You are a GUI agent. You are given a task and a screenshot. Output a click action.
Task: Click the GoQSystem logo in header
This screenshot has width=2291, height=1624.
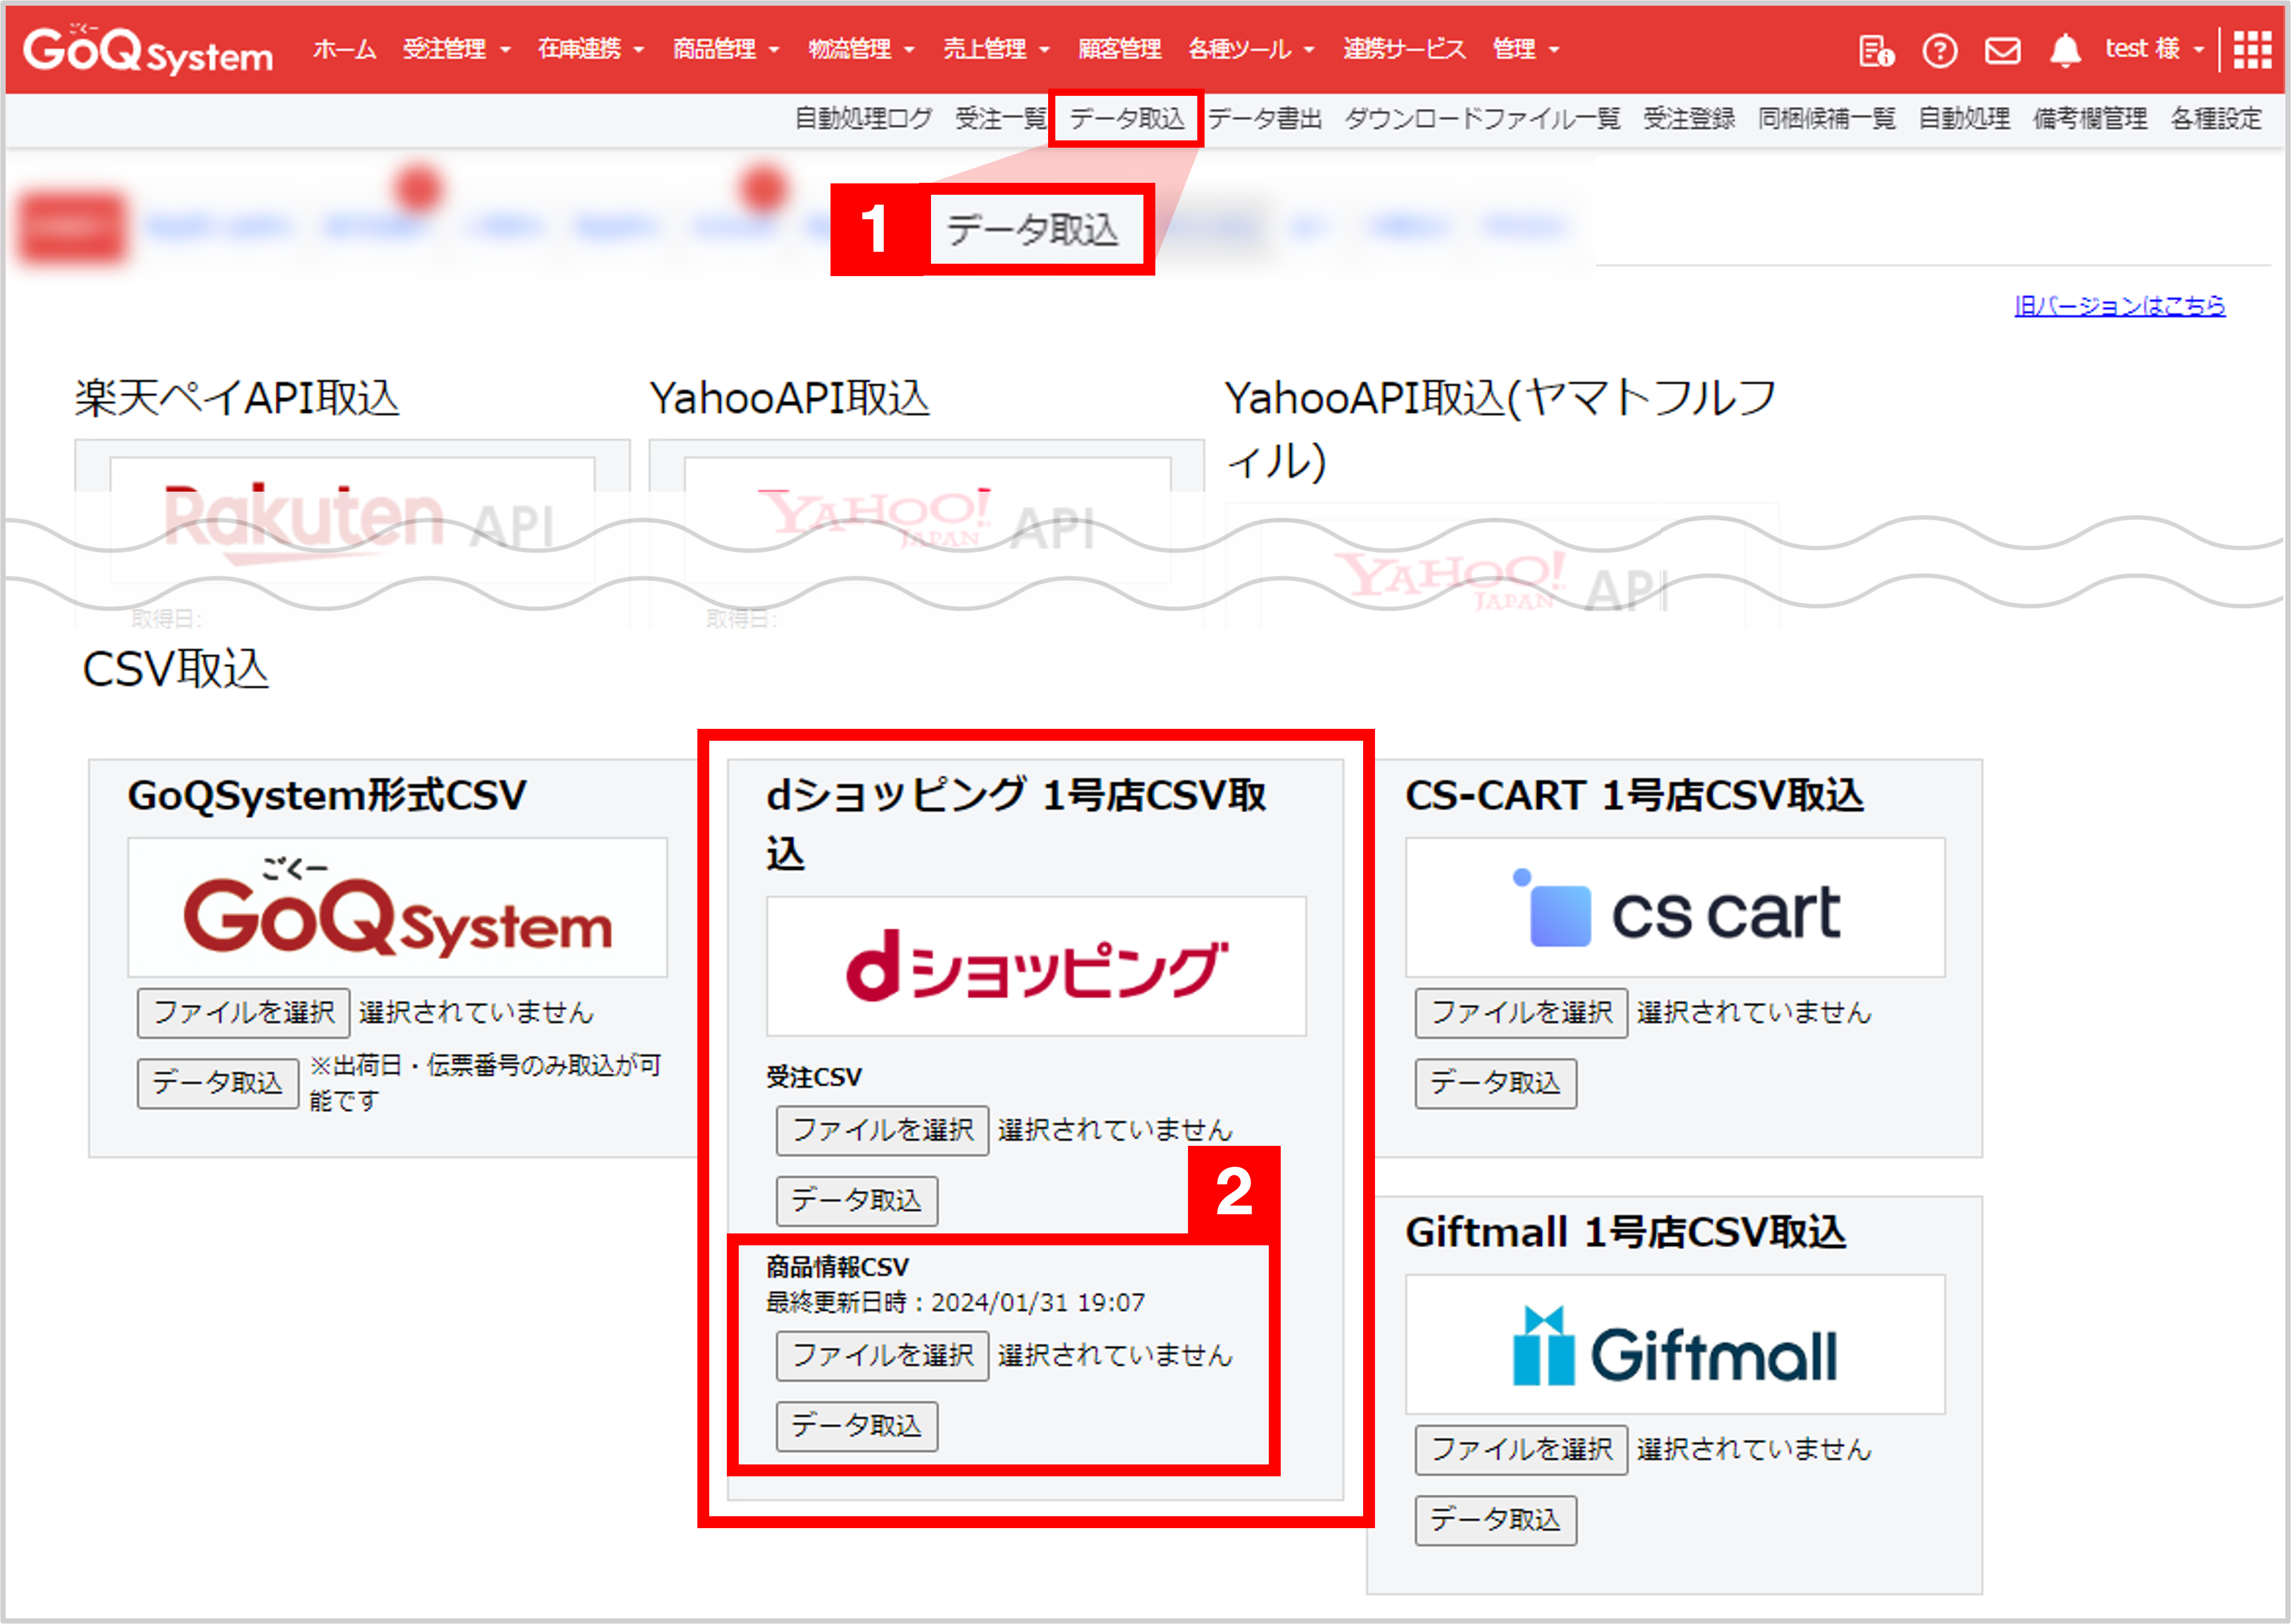point(148,50)
